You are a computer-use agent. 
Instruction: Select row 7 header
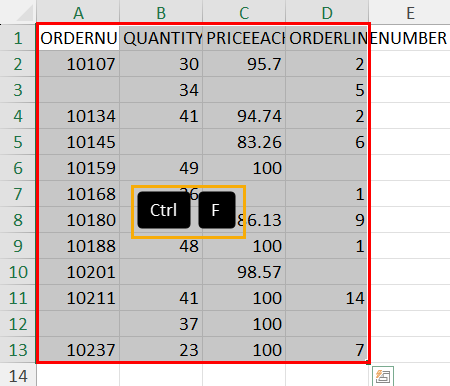pyautogui.click(x=18, y=194)
